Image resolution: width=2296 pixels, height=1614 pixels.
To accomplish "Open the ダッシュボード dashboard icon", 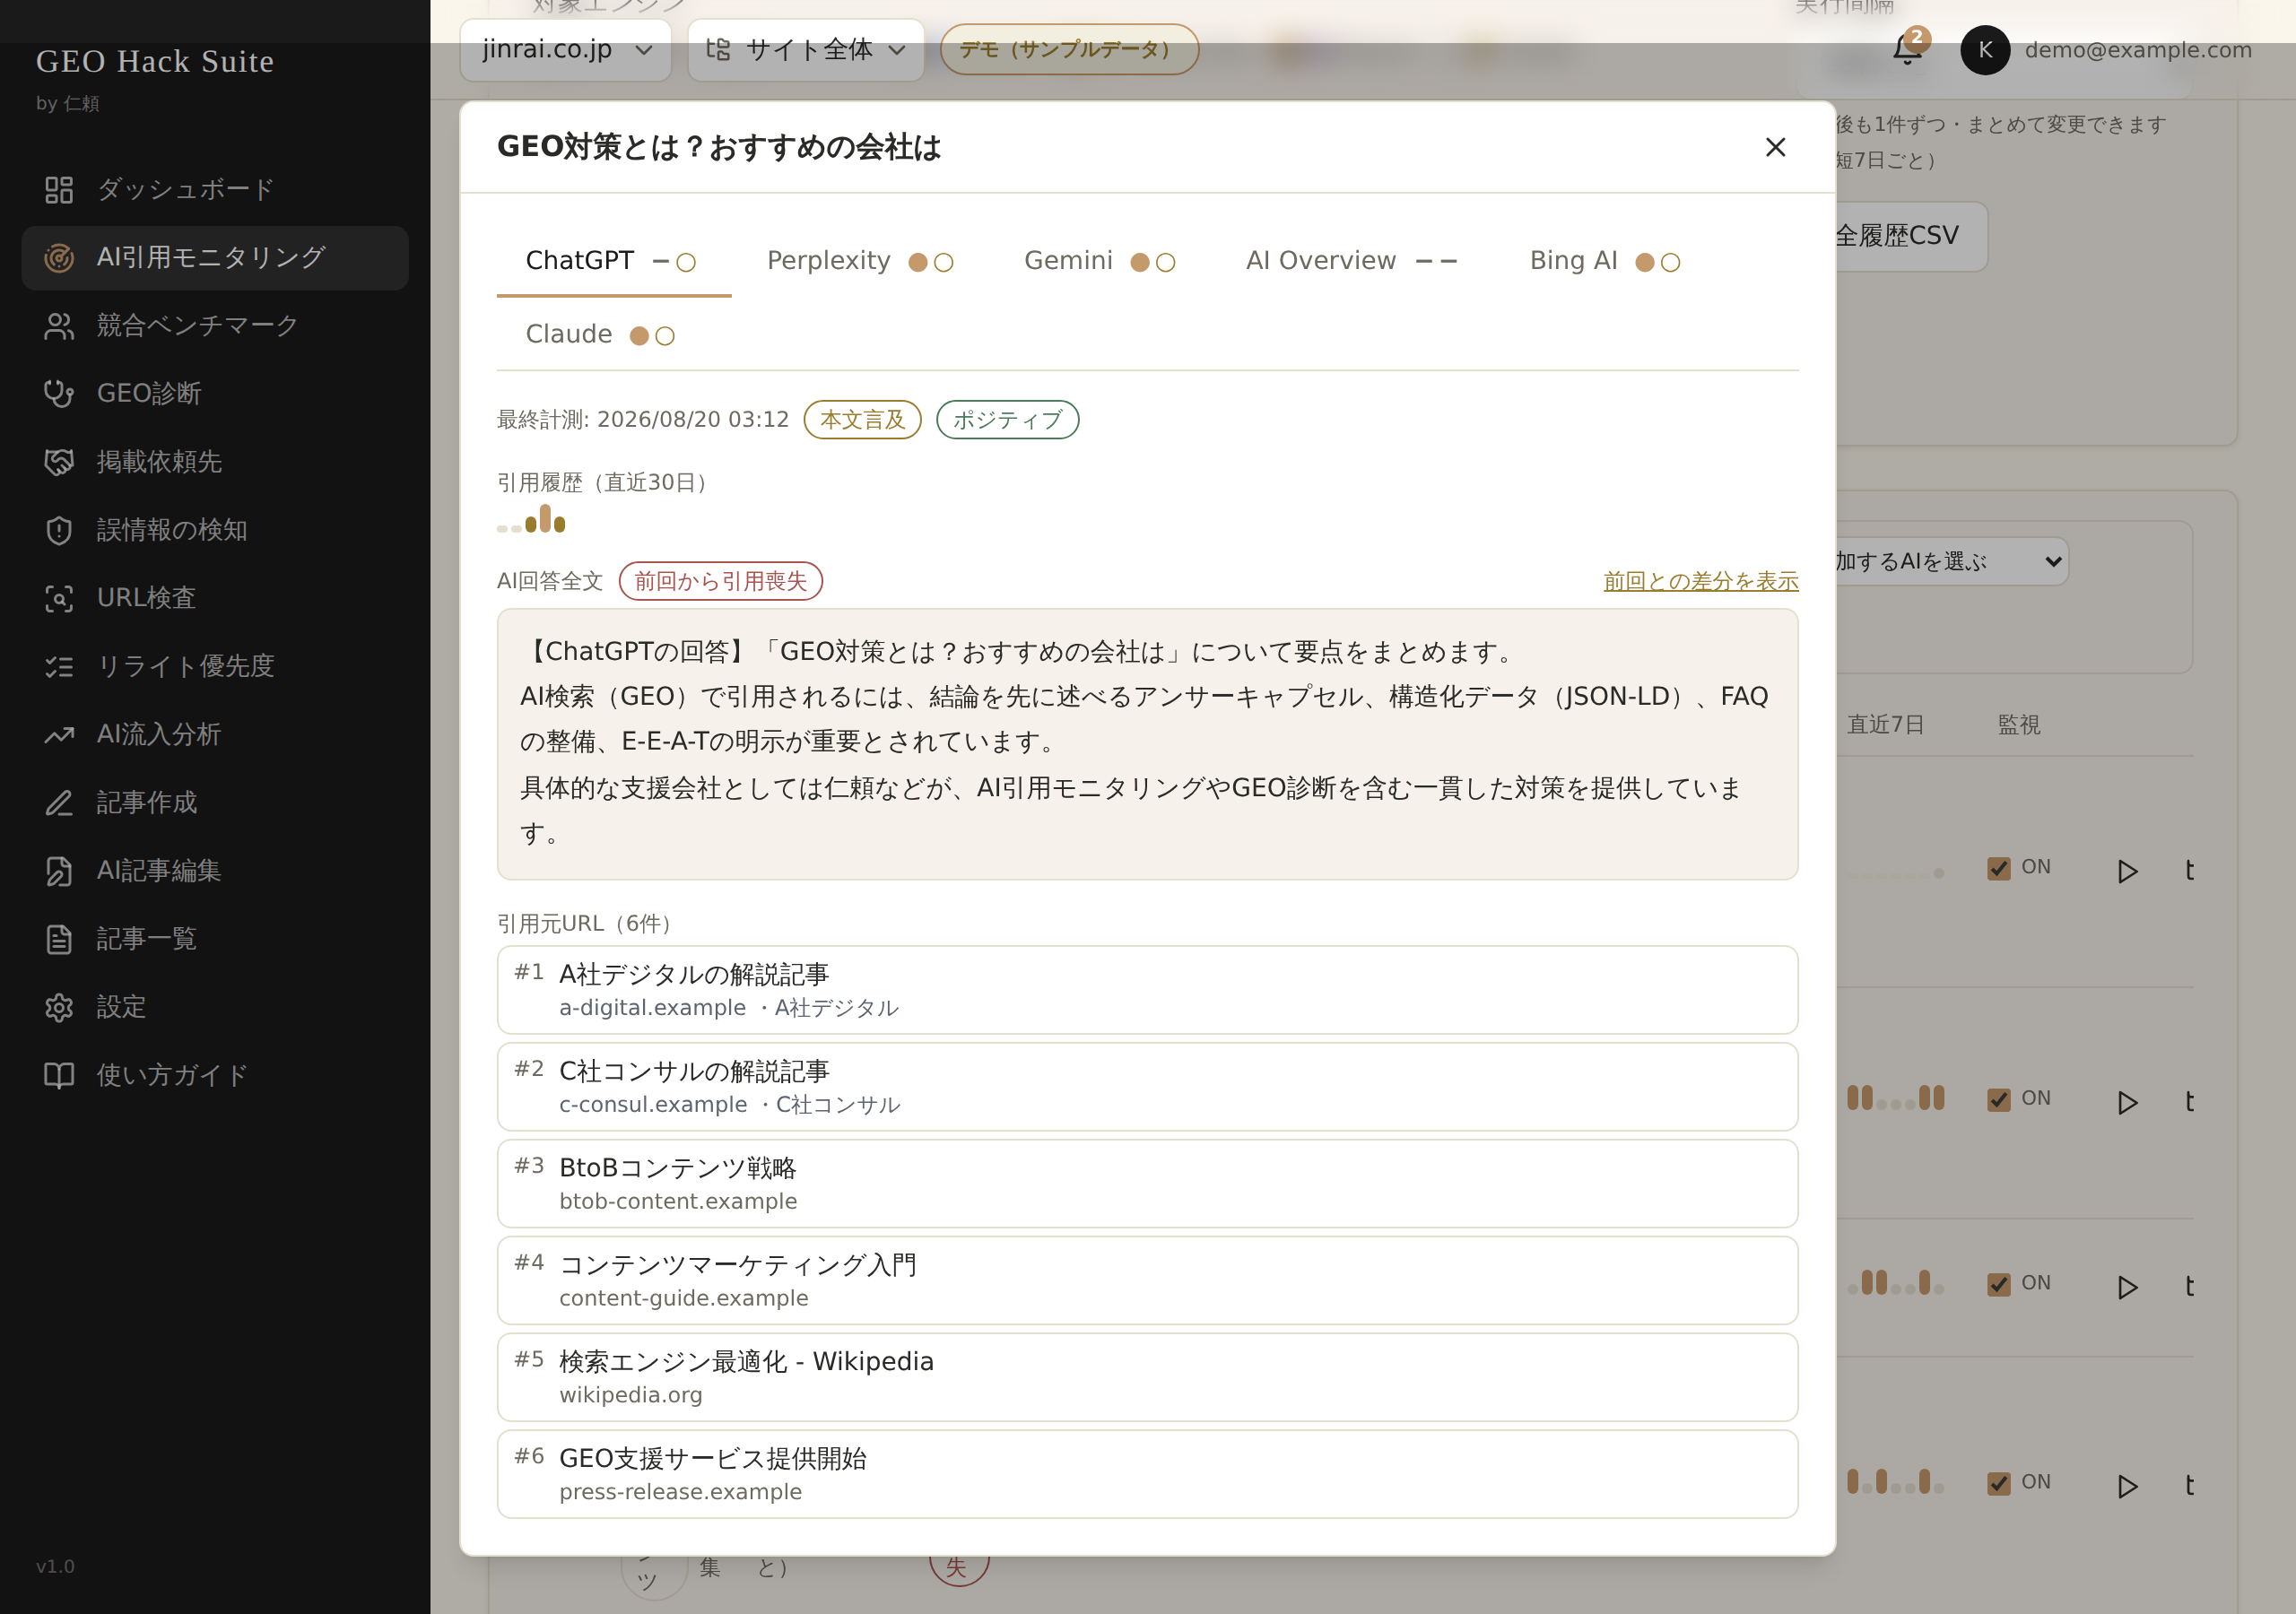I will (59, 190).
